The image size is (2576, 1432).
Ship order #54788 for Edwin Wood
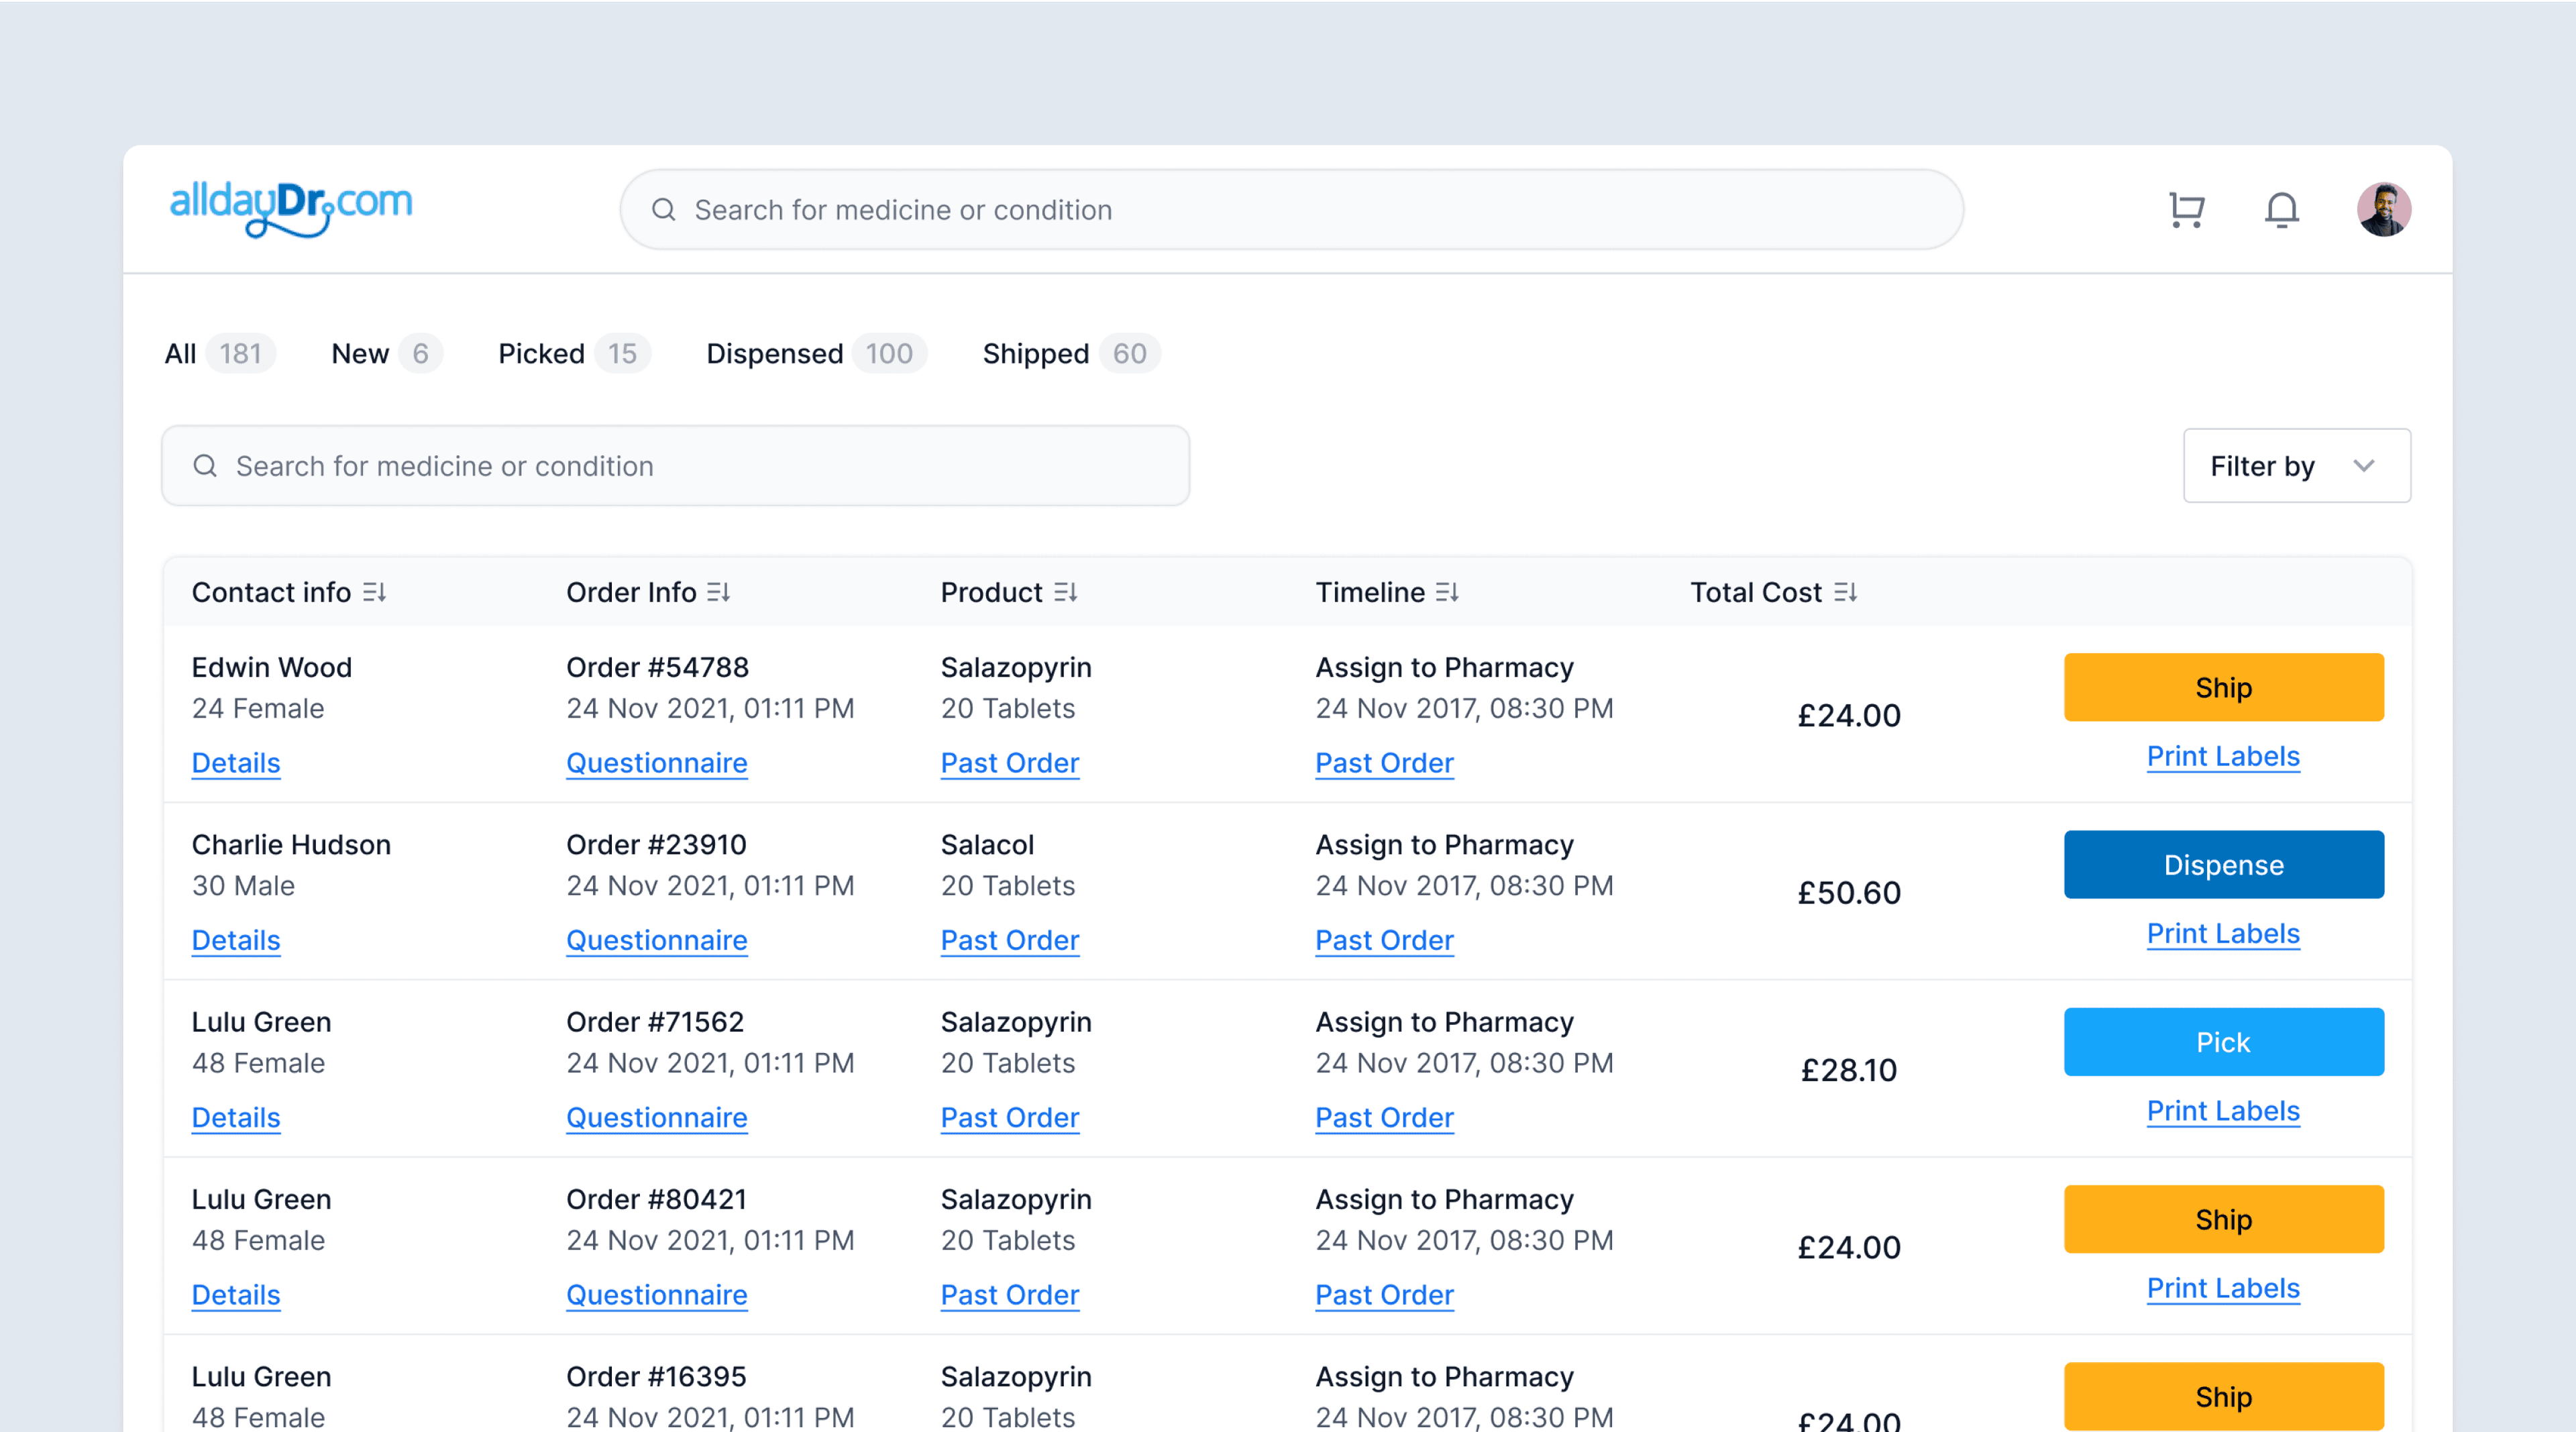click(x=2223, y=687)
